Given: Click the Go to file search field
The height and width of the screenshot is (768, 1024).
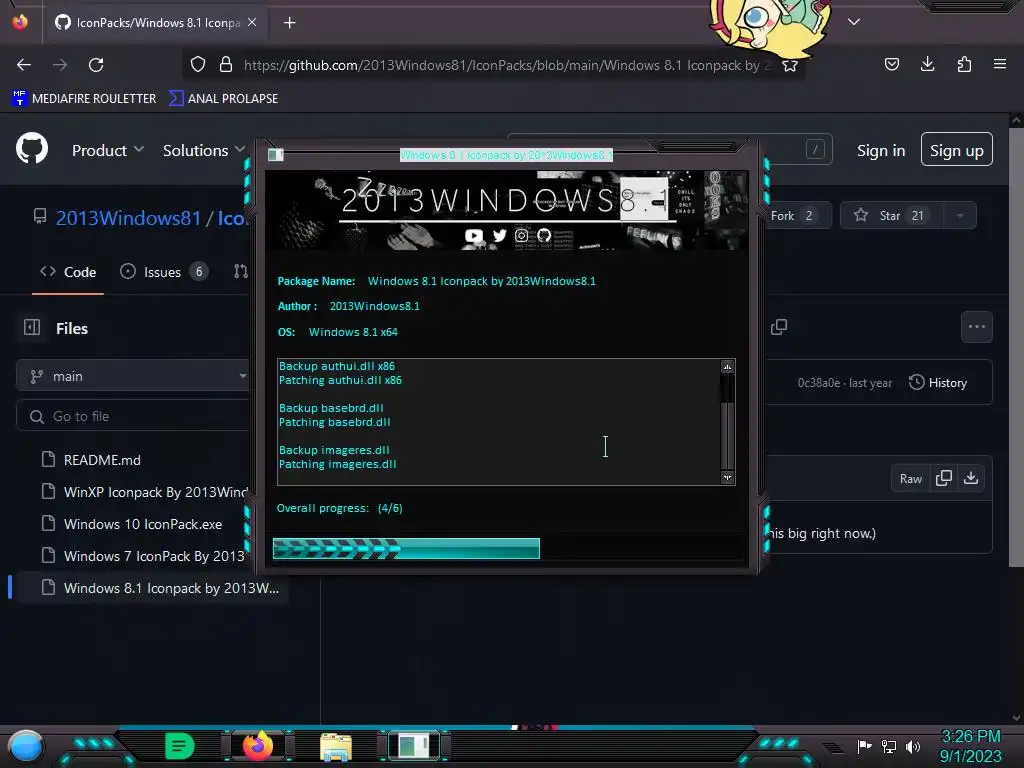Looking at the screenshot, I should click(134, 416).
